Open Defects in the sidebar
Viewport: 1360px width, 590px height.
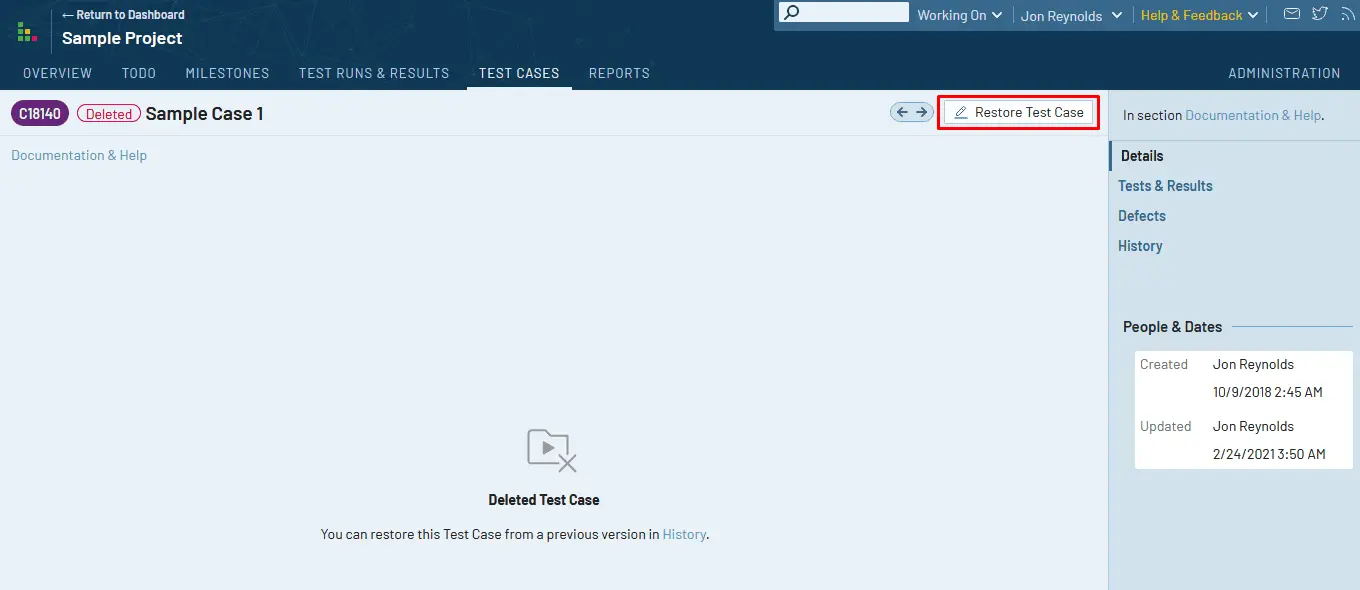pos(1142,216)
